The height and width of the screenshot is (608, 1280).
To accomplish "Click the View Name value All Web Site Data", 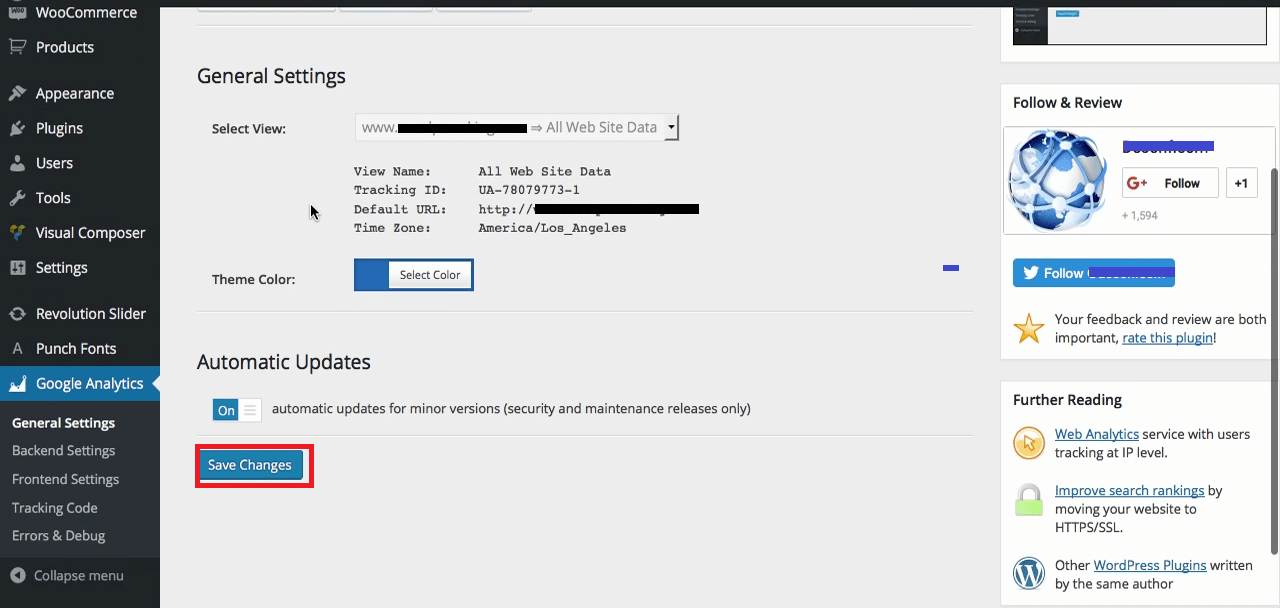I will coord(544,171).
